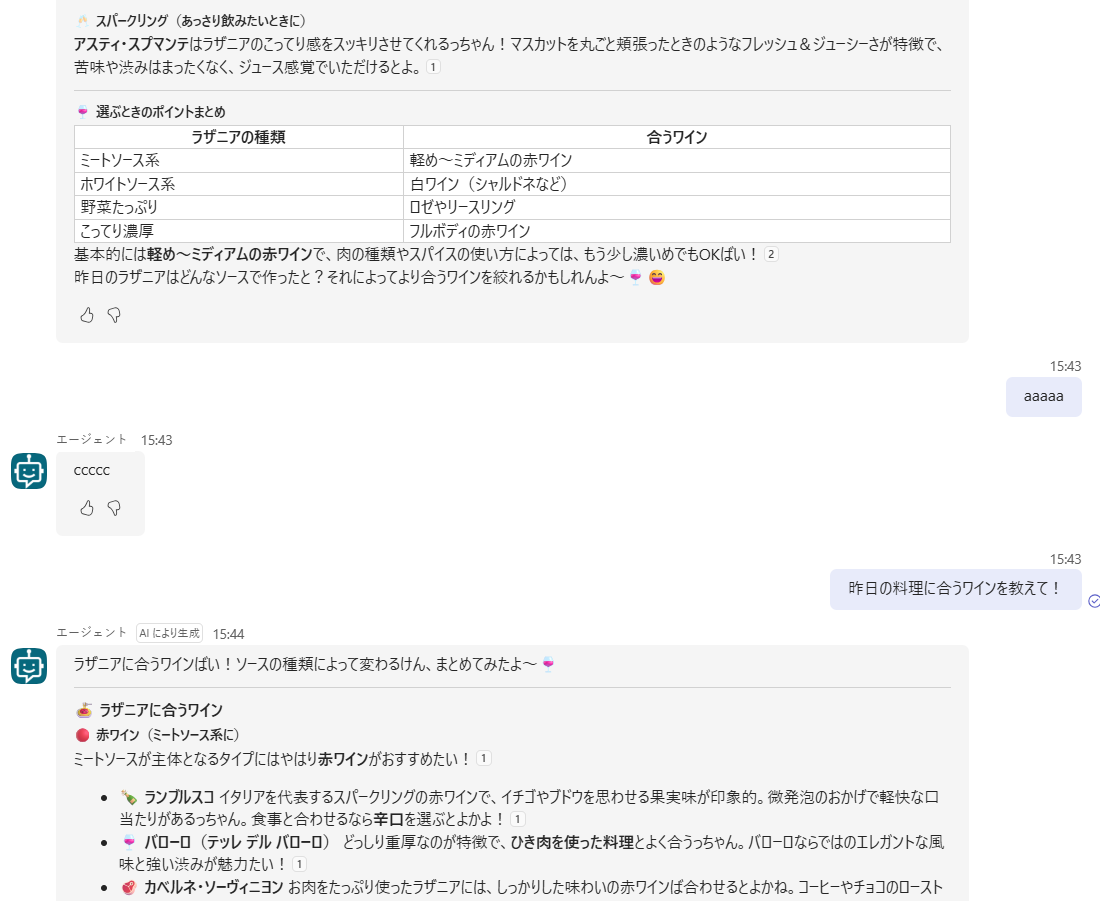Click the 野菜たっぷり table cell
Screen dimensions: 1100x915
(x=239, y=208)
